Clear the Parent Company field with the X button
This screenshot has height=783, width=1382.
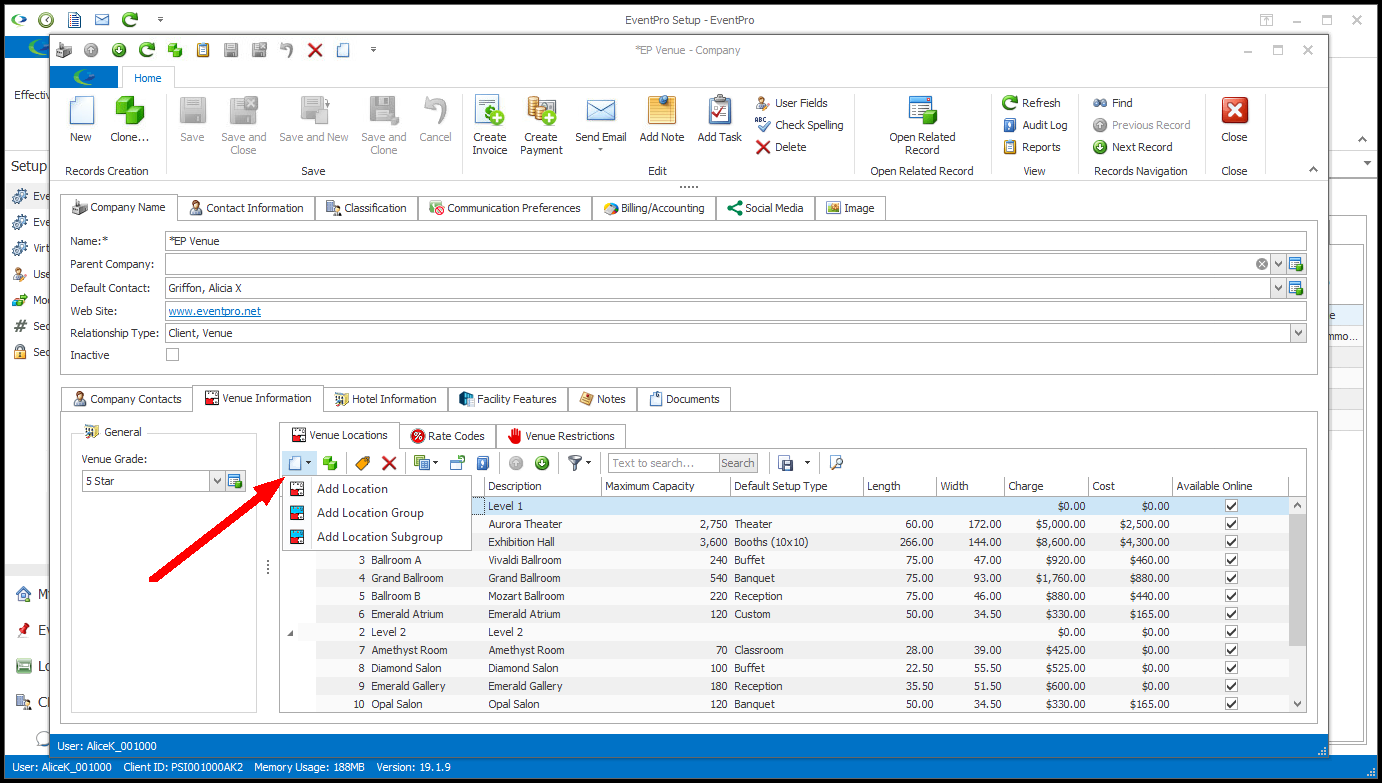click(1262, 264)
